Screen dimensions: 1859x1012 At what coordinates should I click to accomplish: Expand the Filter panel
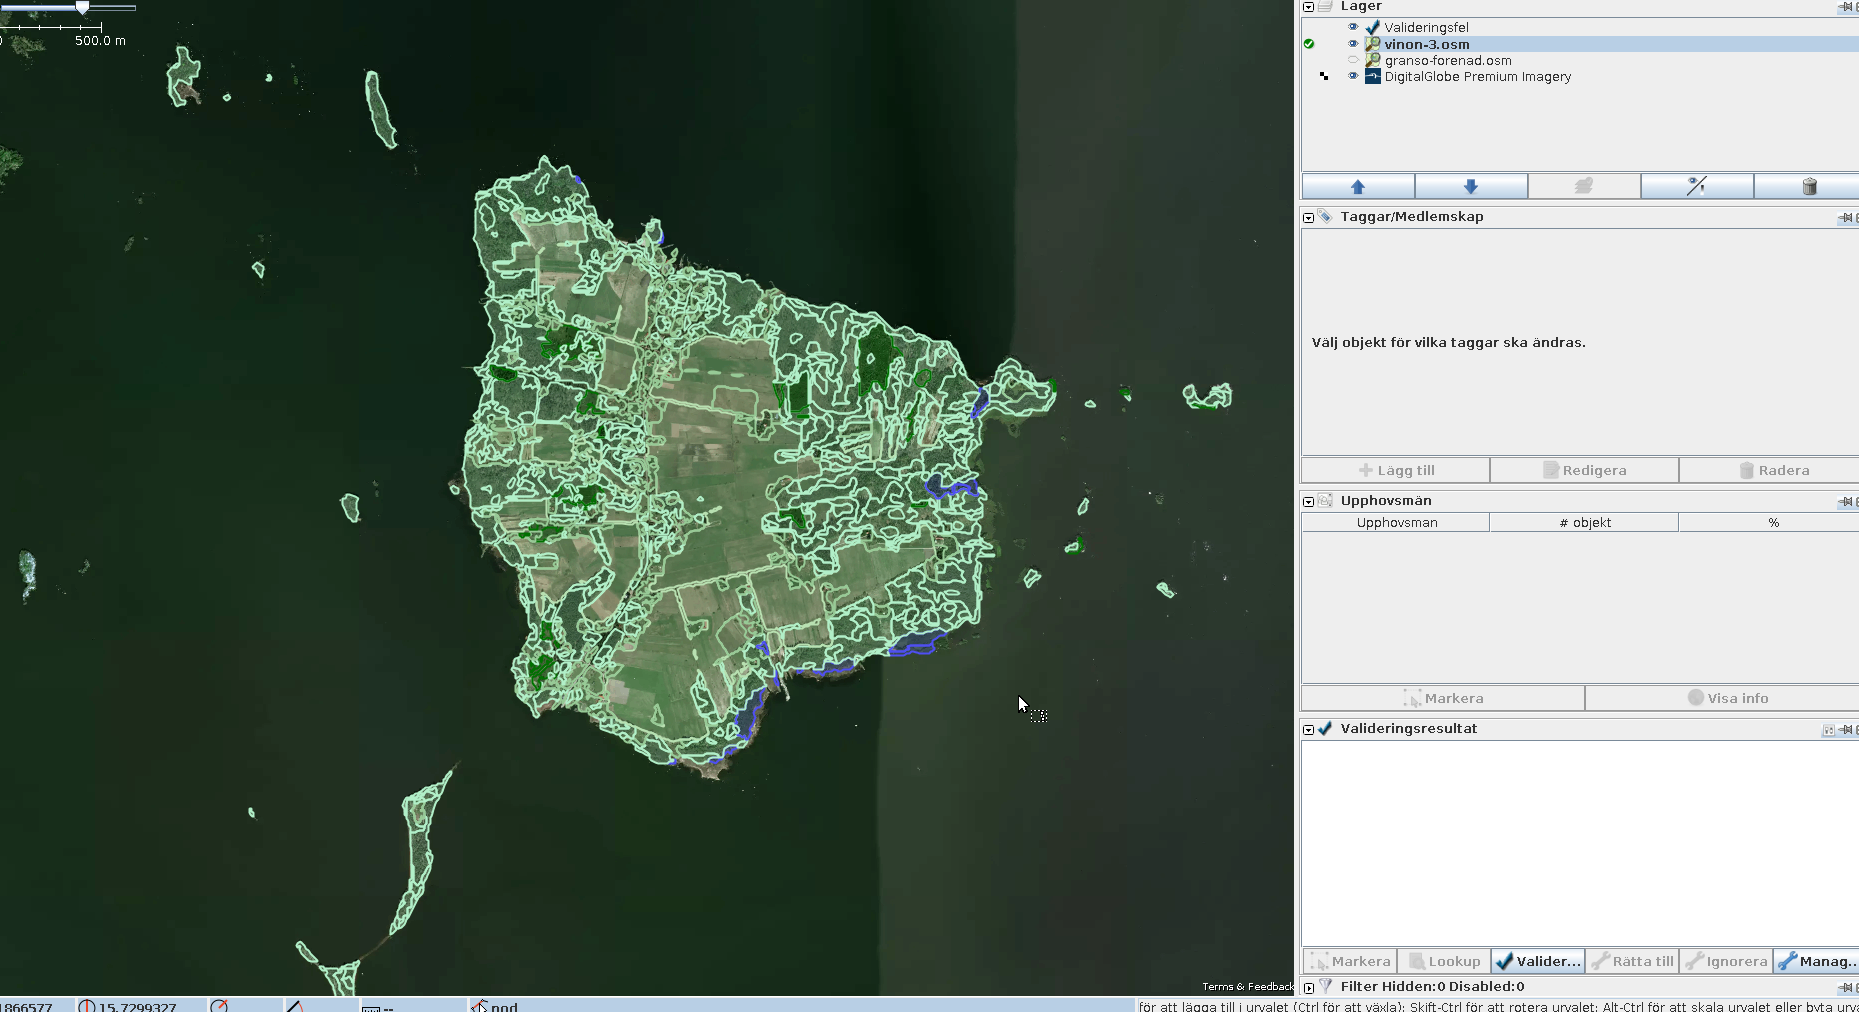pyautogui.click(x=1308, y=987)
